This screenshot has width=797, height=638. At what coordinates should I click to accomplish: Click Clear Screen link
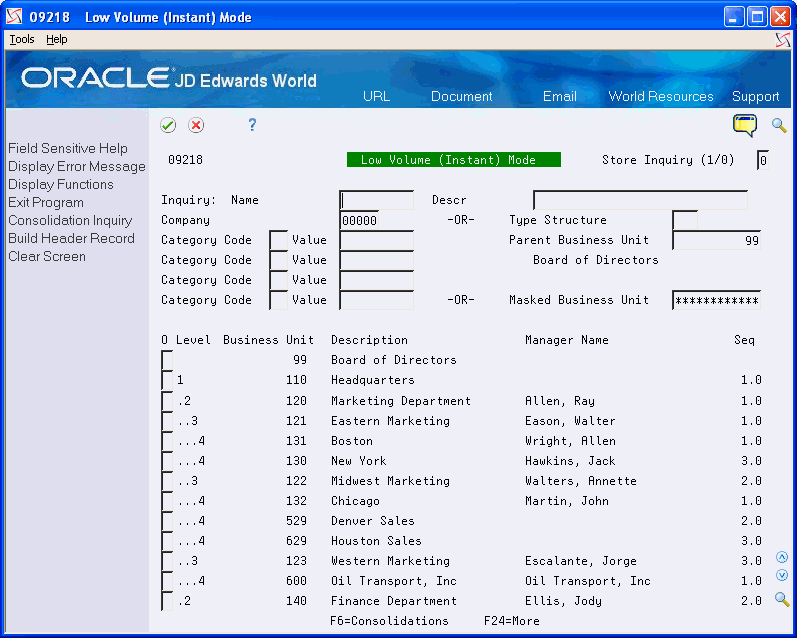click(x=47, y=256)
